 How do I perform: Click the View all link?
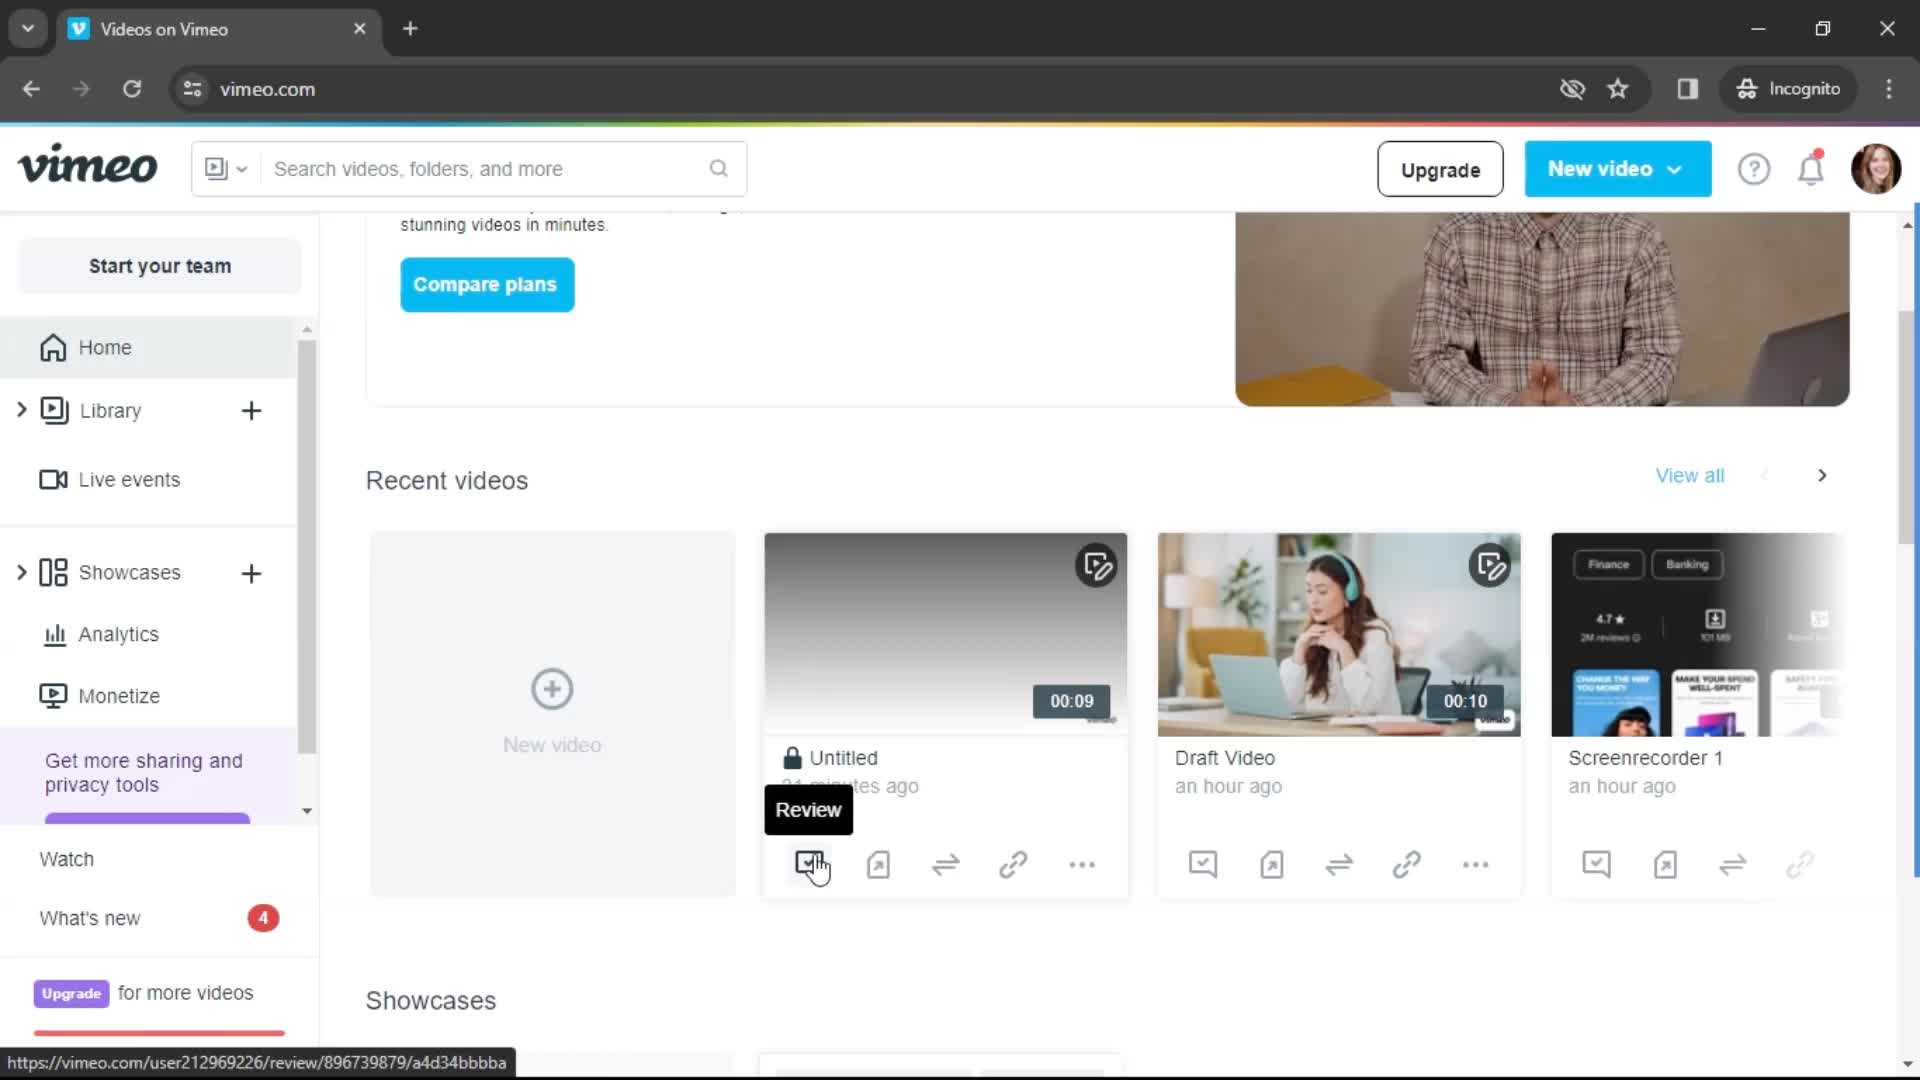tap(1690, 476)
